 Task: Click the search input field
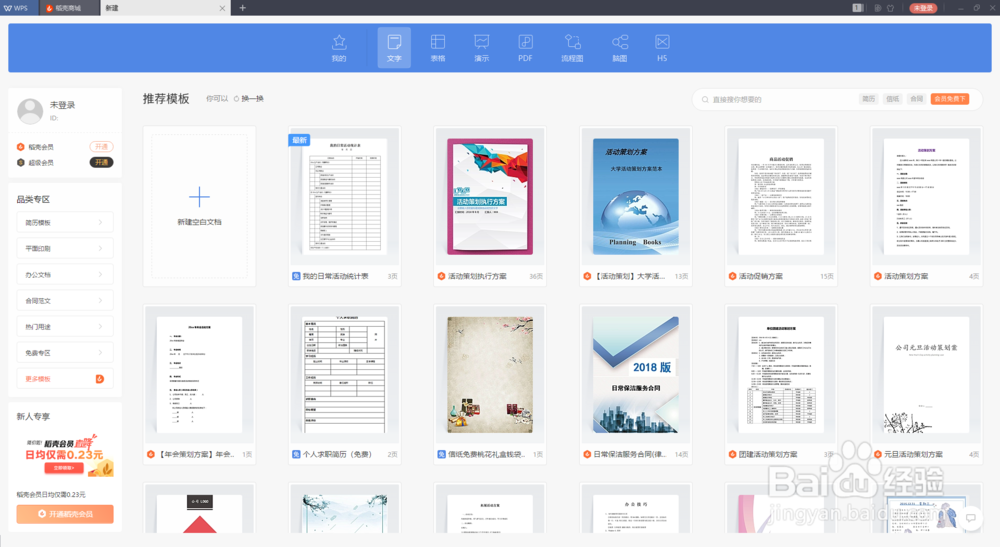(x=778, y=99)
